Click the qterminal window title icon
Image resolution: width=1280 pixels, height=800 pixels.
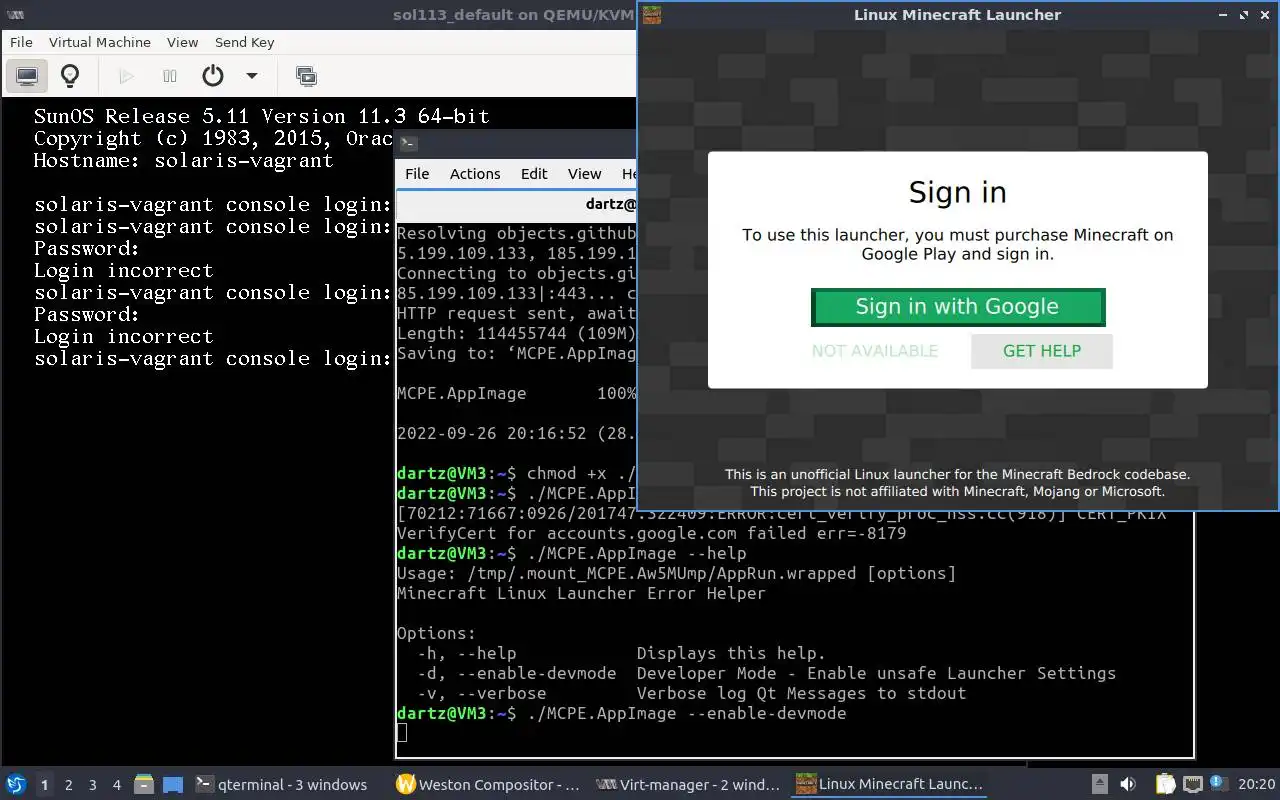click(407, 143)
